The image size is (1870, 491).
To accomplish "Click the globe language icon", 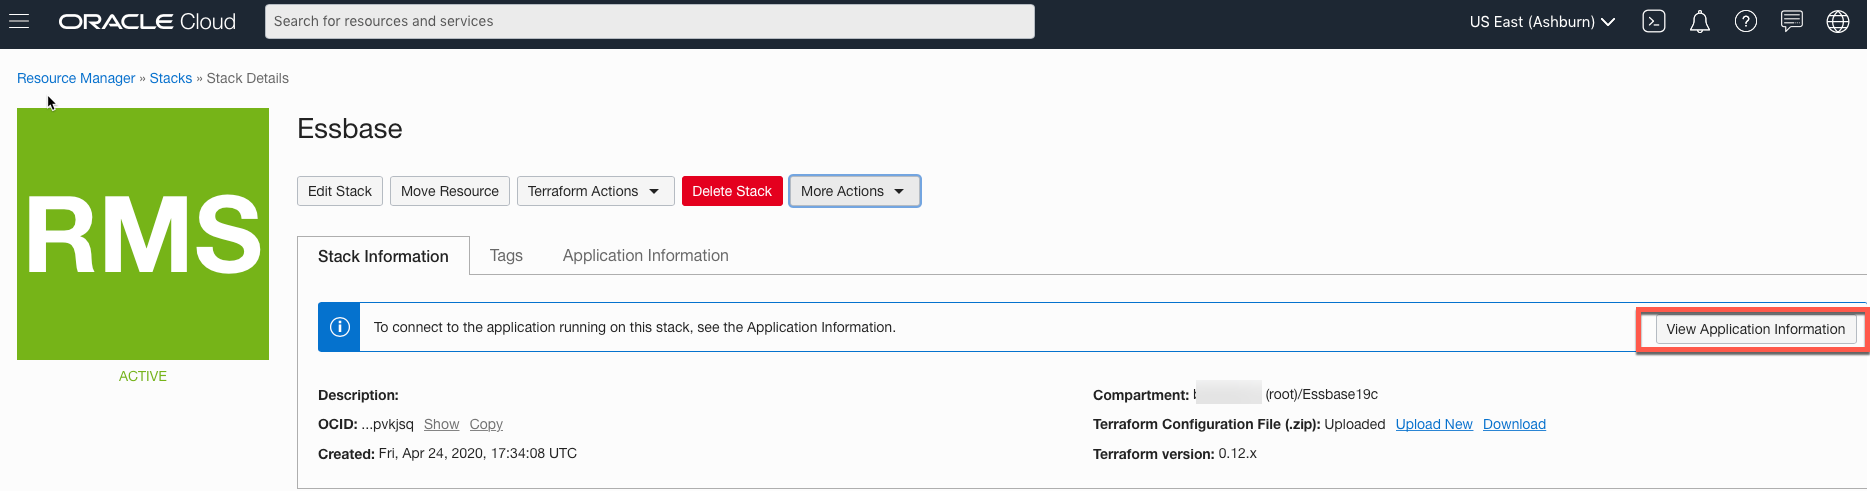I will click(1837, 21).
